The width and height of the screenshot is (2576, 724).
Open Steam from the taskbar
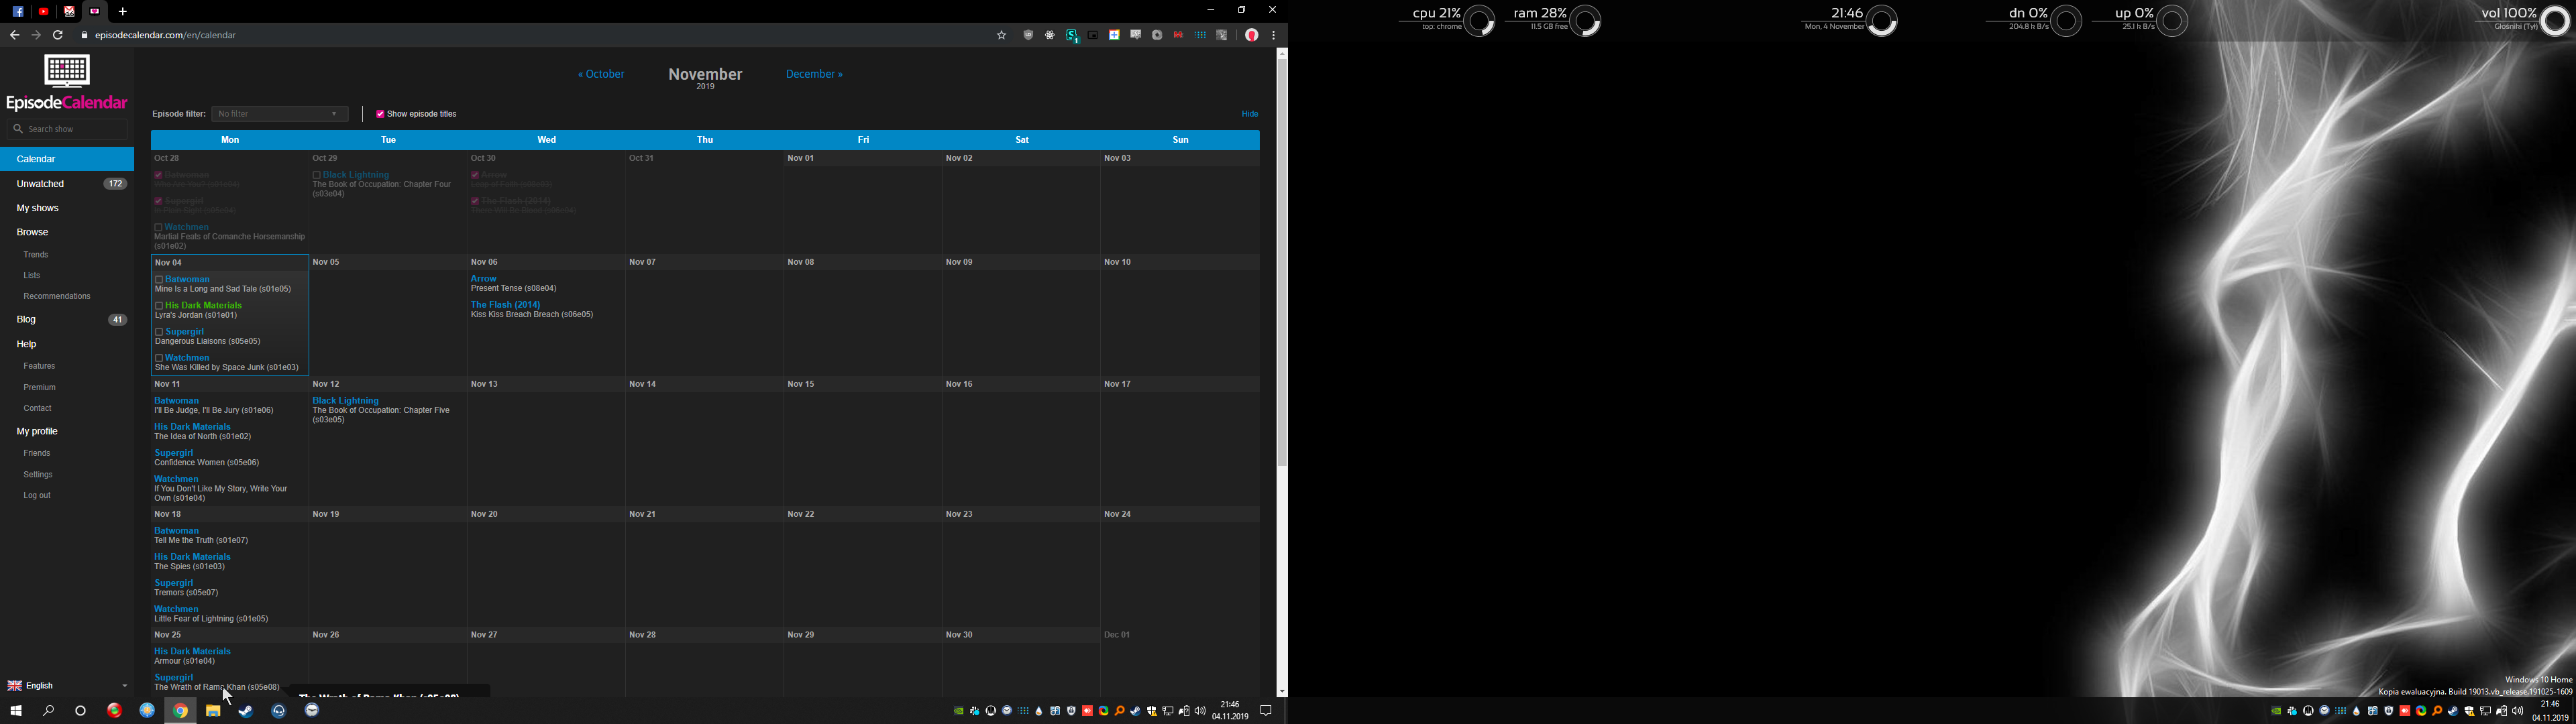click(246, 711)
